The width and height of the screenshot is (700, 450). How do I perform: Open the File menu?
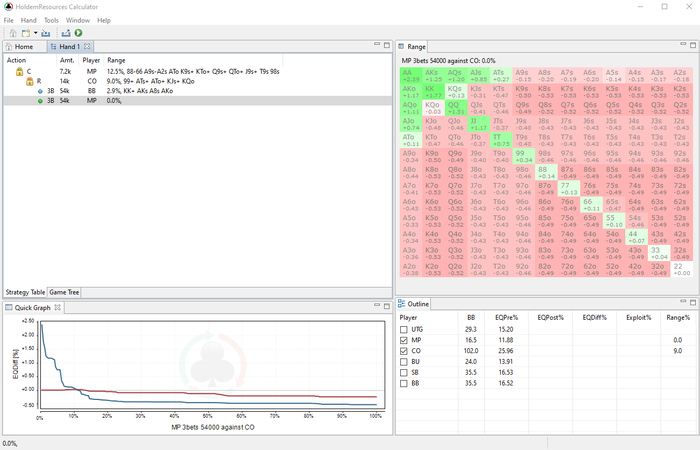click(8, 21)
